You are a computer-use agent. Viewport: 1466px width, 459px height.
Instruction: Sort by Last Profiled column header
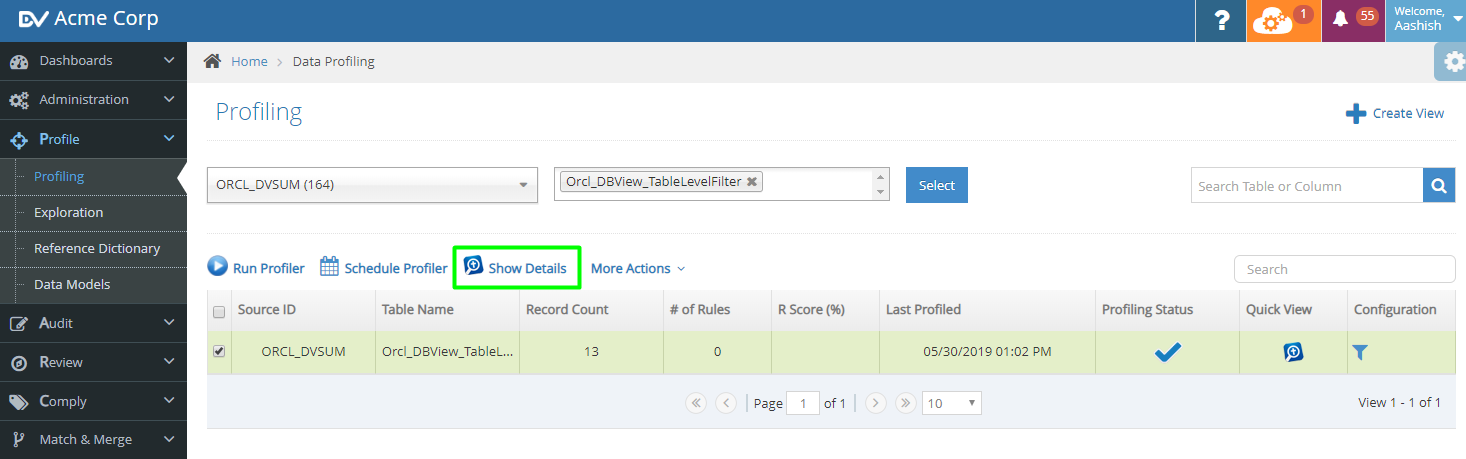(987, 310)
